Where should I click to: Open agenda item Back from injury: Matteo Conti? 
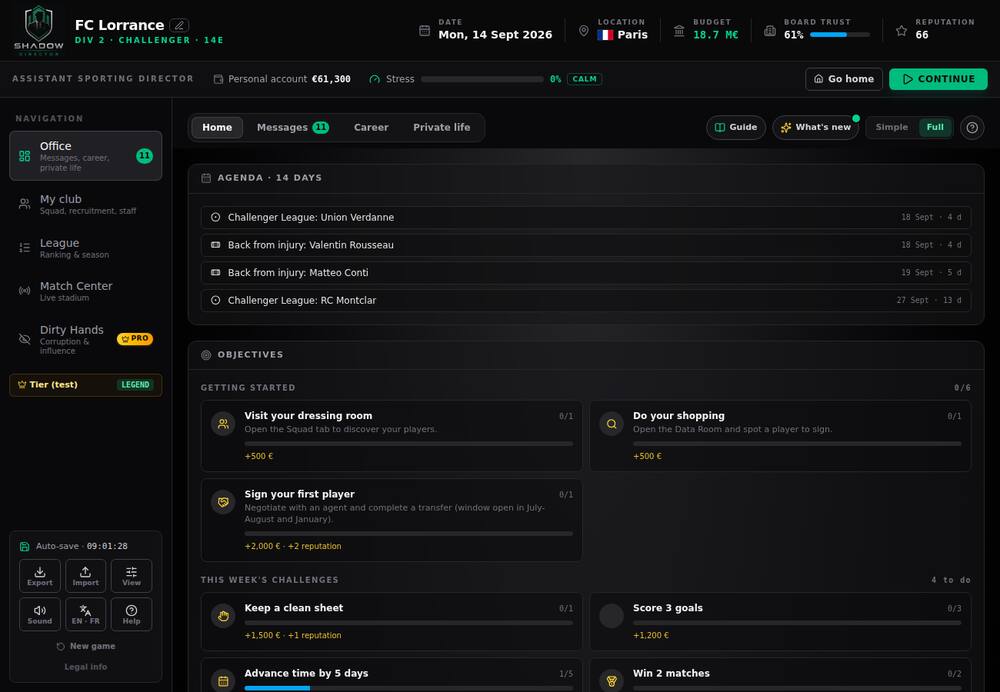tap(585, 272)
